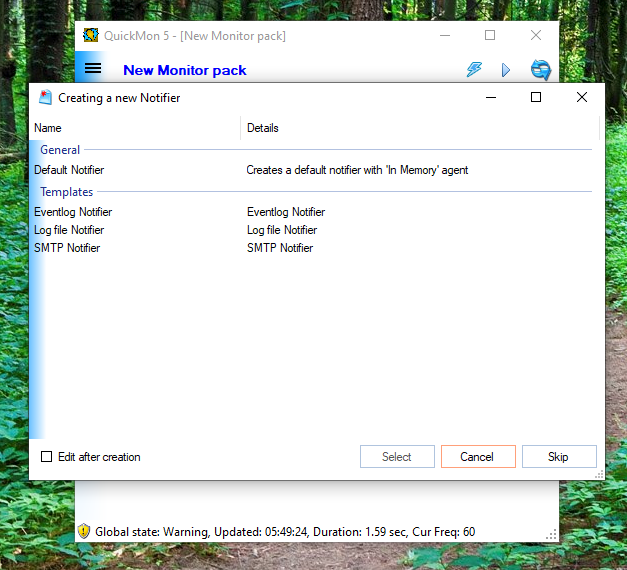Viewport: 627px width, 570px height.
Task: Minimize the Creating a new Notifier dialog
Action: 491,97
